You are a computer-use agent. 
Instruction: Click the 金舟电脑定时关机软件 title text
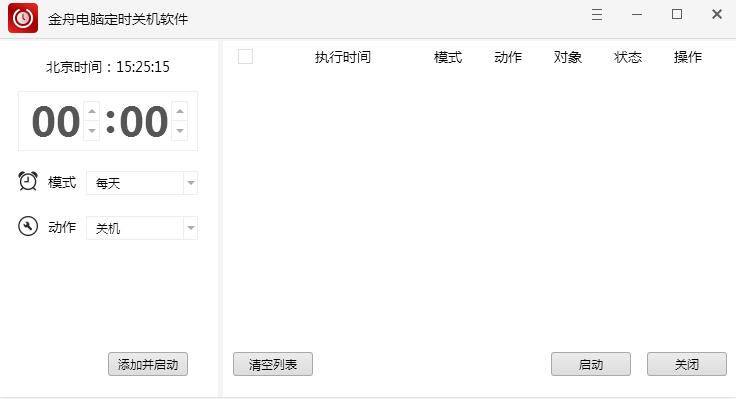click(118, 19)
